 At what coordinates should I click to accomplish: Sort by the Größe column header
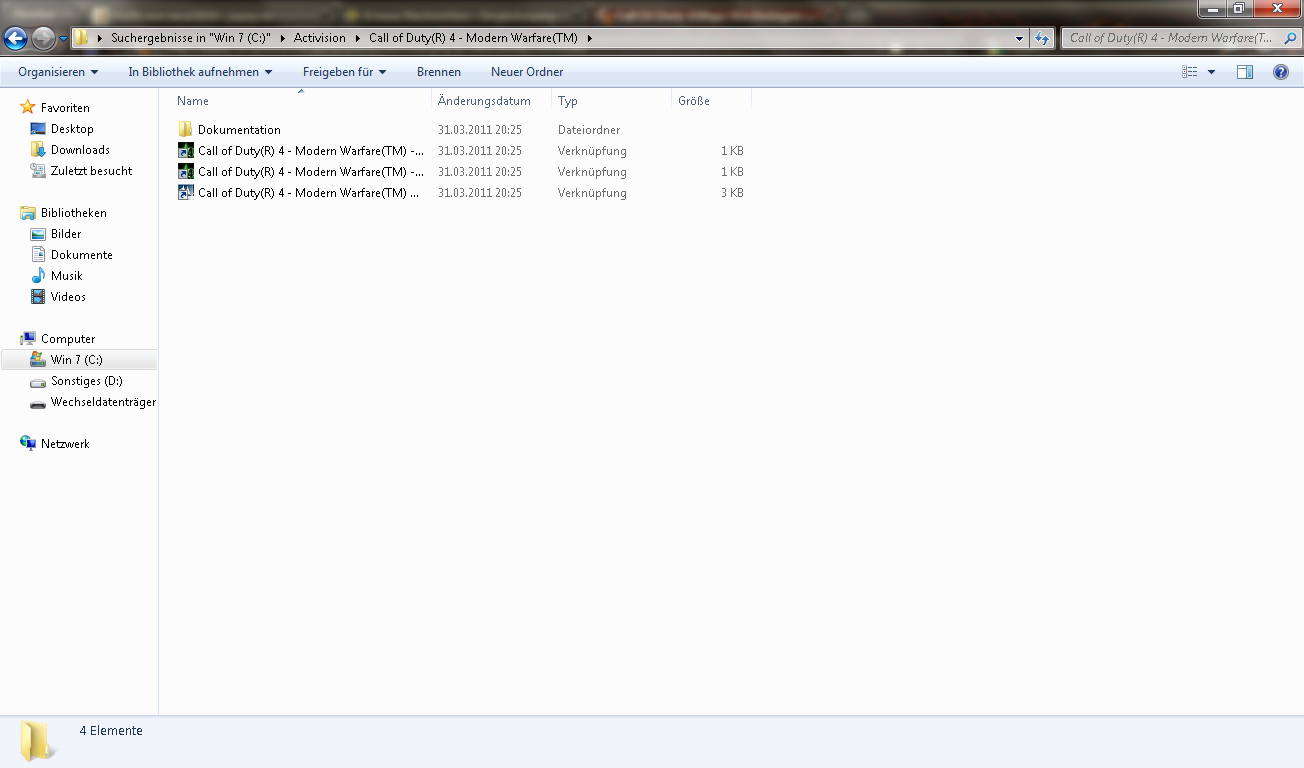tap(711, 101)
